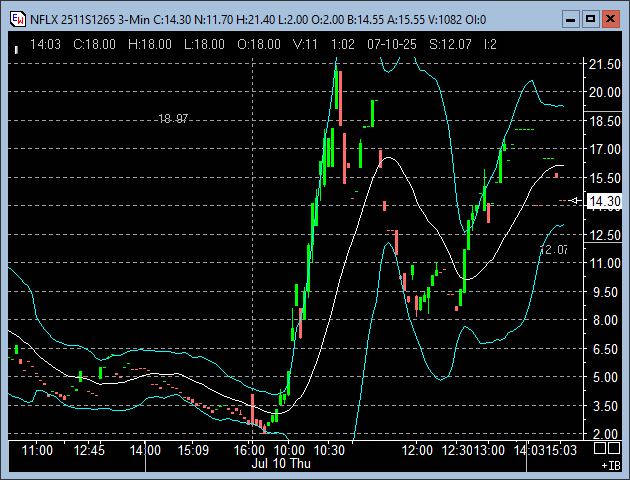Click O:18.00 in the data bar
This screenshot has width=630, height=480.
259,44
